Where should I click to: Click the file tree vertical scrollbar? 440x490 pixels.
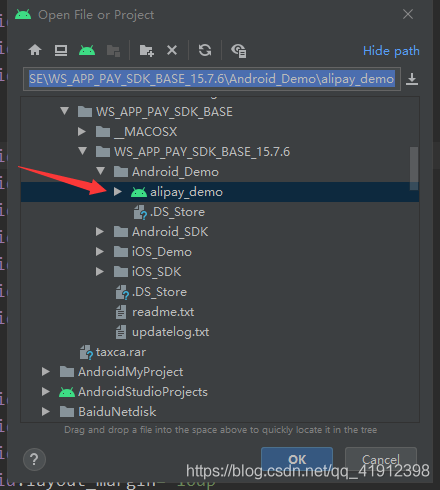tap(414, 169)
